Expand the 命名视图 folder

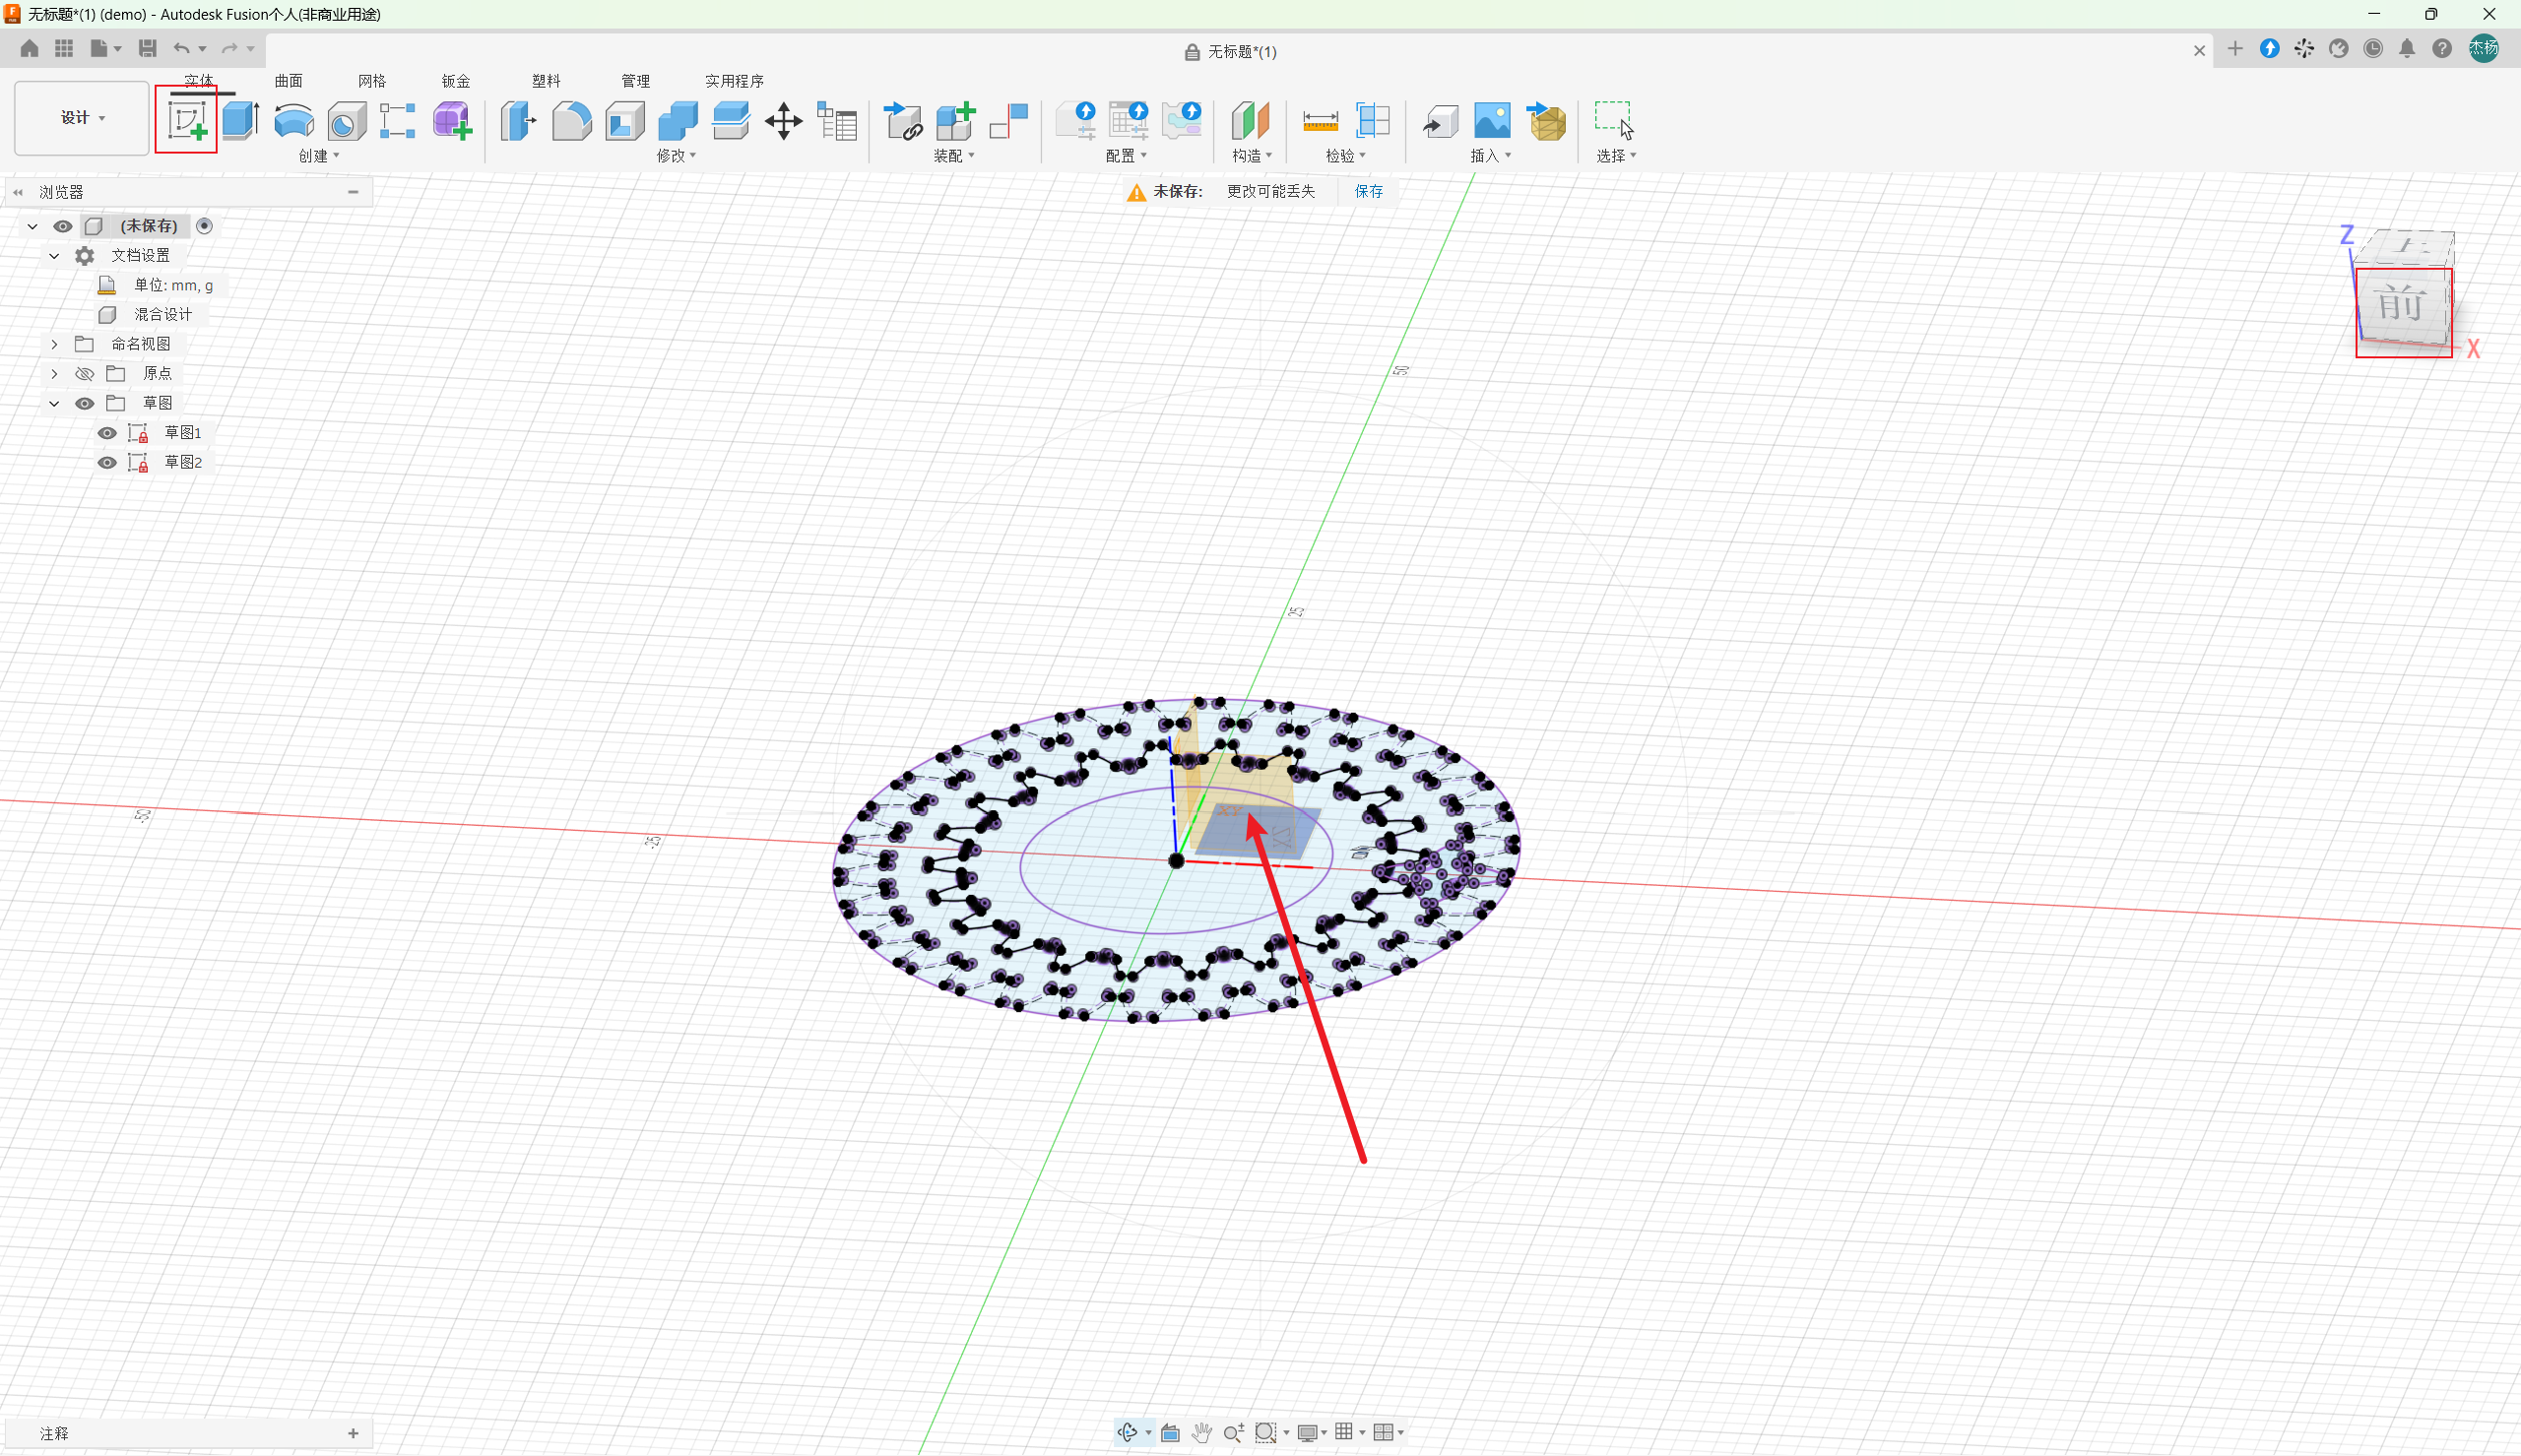click(x=55, y=344)
